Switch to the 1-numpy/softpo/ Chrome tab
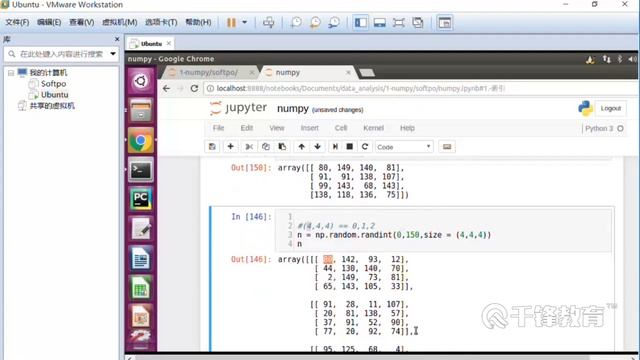Screen dimensions: 640x360 tap(208, 73)
